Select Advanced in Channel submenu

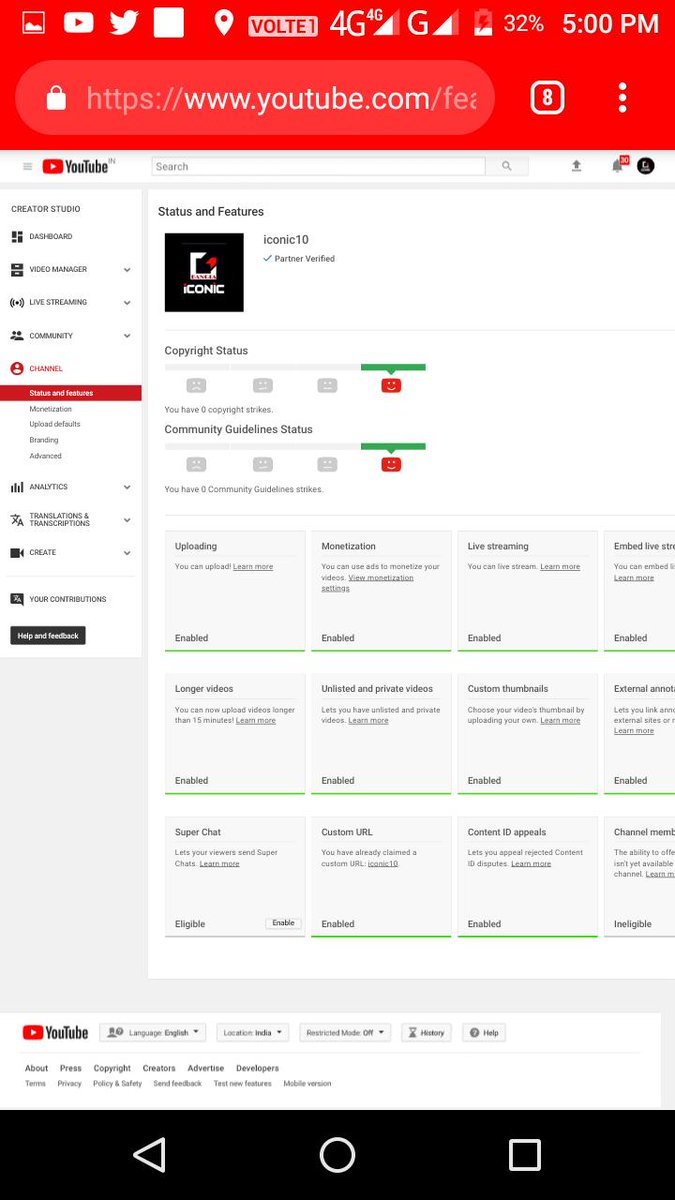click(x=46, y=456)
